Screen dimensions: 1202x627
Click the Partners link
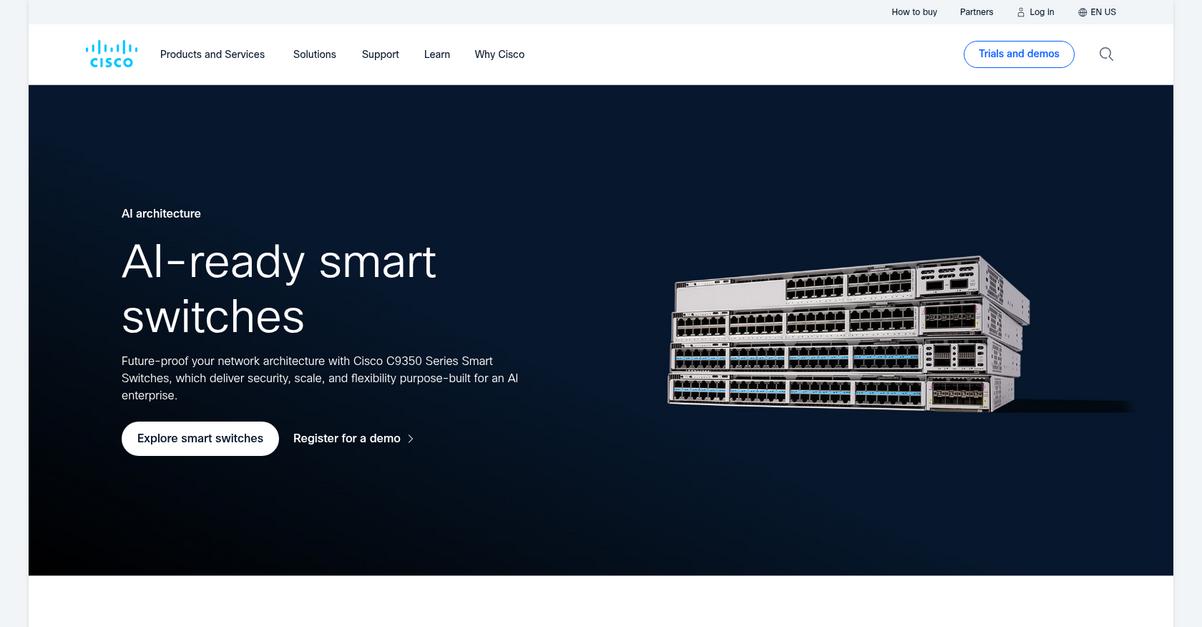point(976,12)
